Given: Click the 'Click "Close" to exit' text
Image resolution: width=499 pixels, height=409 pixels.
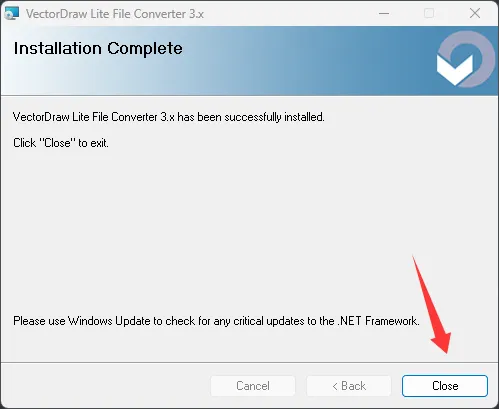Looking at the screenshot, I should [x=61, y=143].
